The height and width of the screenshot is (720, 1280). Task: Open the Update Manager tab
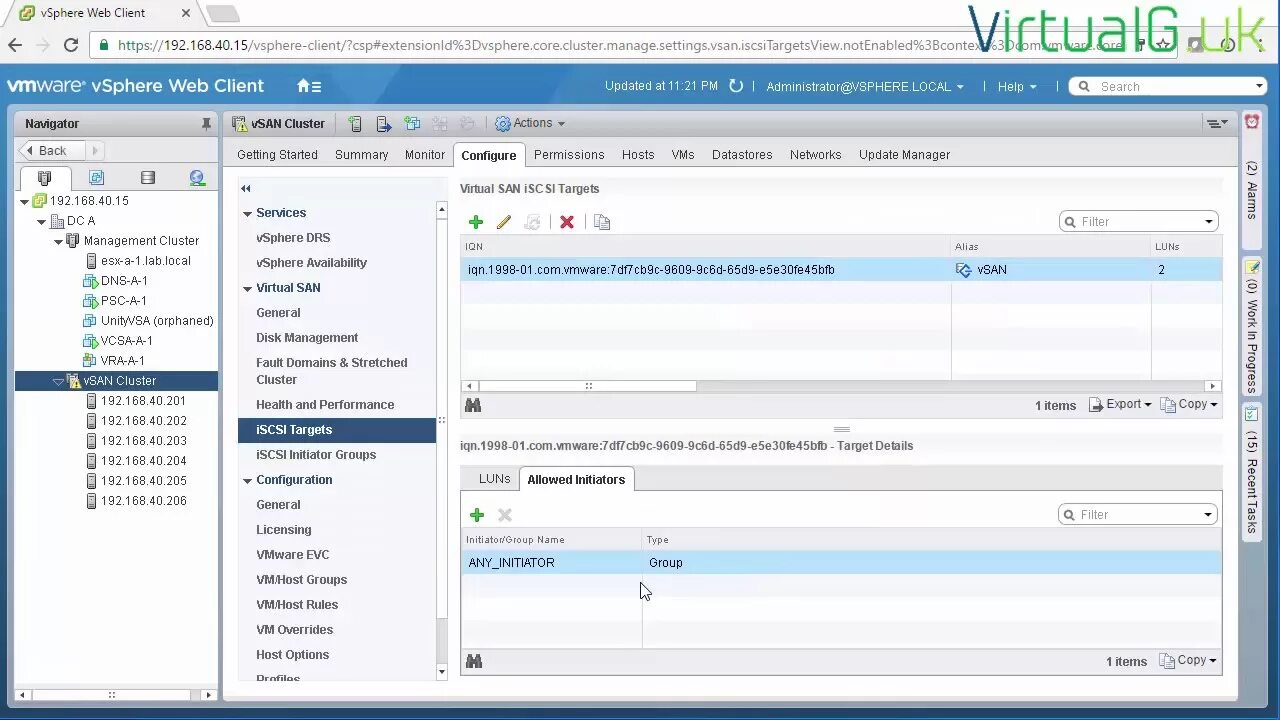tap(904, 155)
